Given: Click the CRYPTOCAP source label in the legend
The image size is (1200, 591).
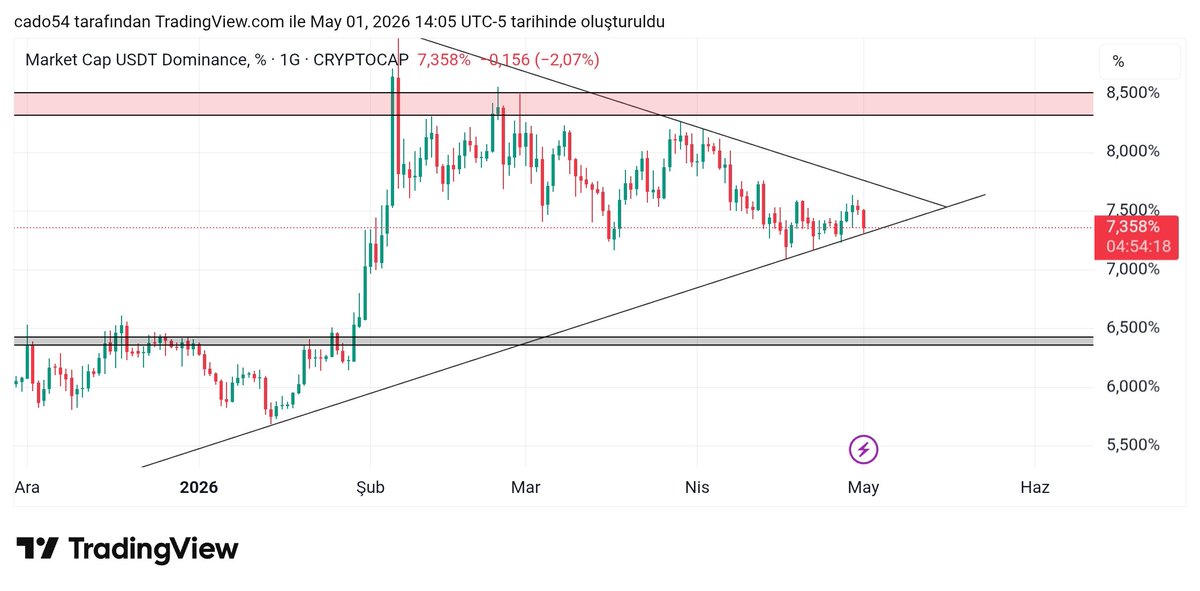Looking at the screenshot, I should click(361, 60).
